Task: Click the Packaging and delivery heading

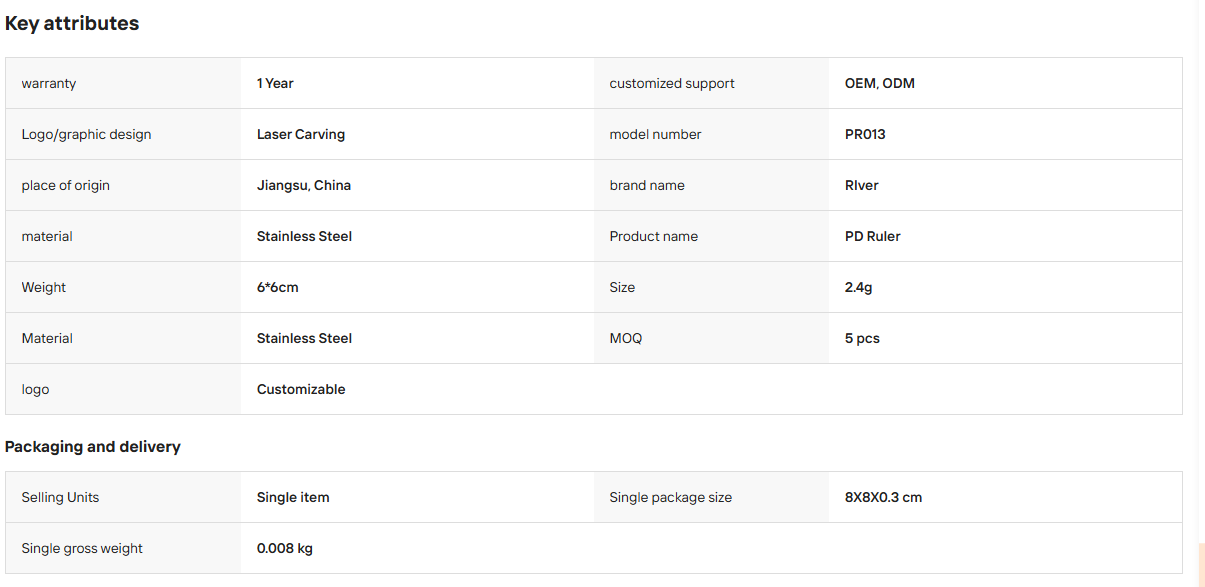Action: pyautogui.click(x=93, y=446)
